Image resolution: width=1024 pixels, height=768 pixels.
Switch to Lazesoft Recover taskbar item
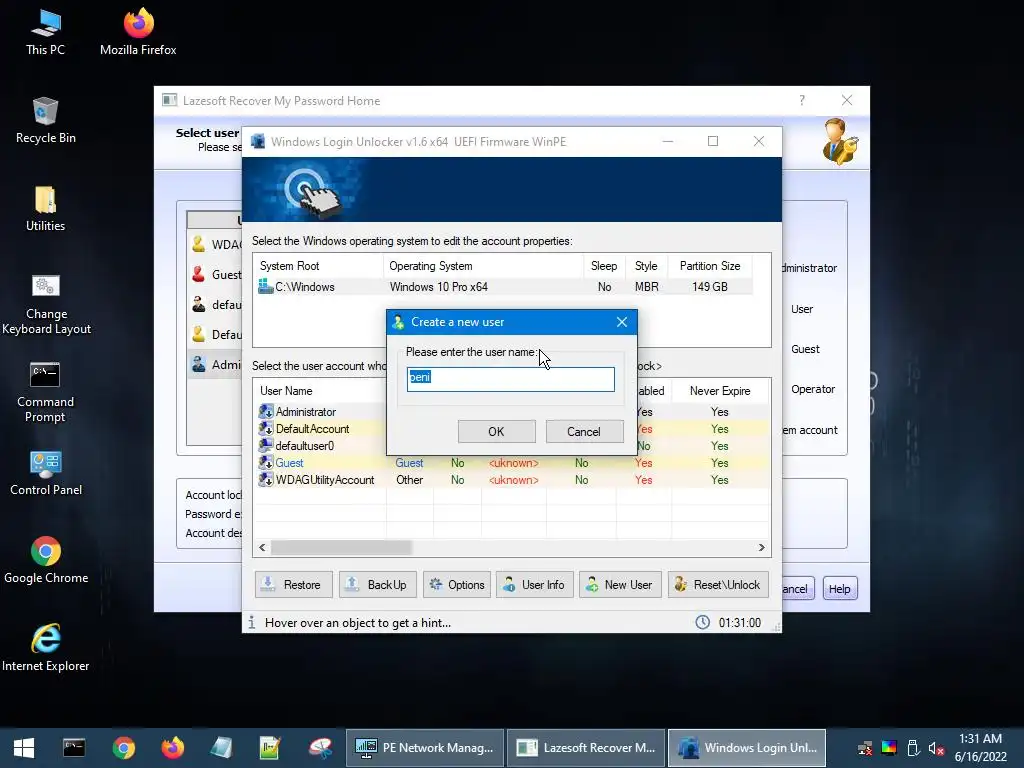[586, 748]
